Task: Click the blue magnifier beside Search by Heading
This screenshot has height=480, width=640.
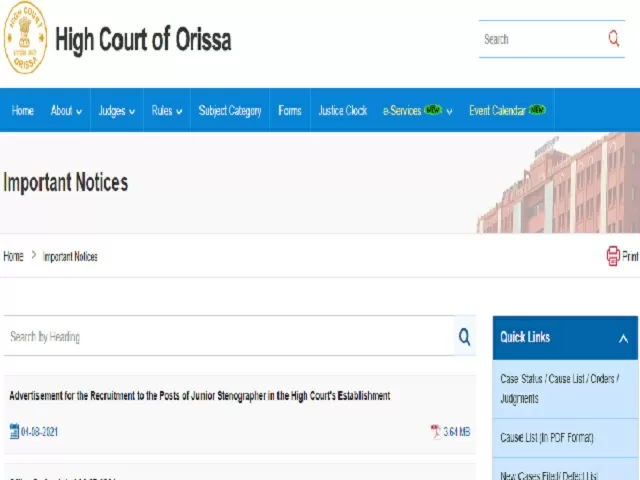Action: click(464, 337)
